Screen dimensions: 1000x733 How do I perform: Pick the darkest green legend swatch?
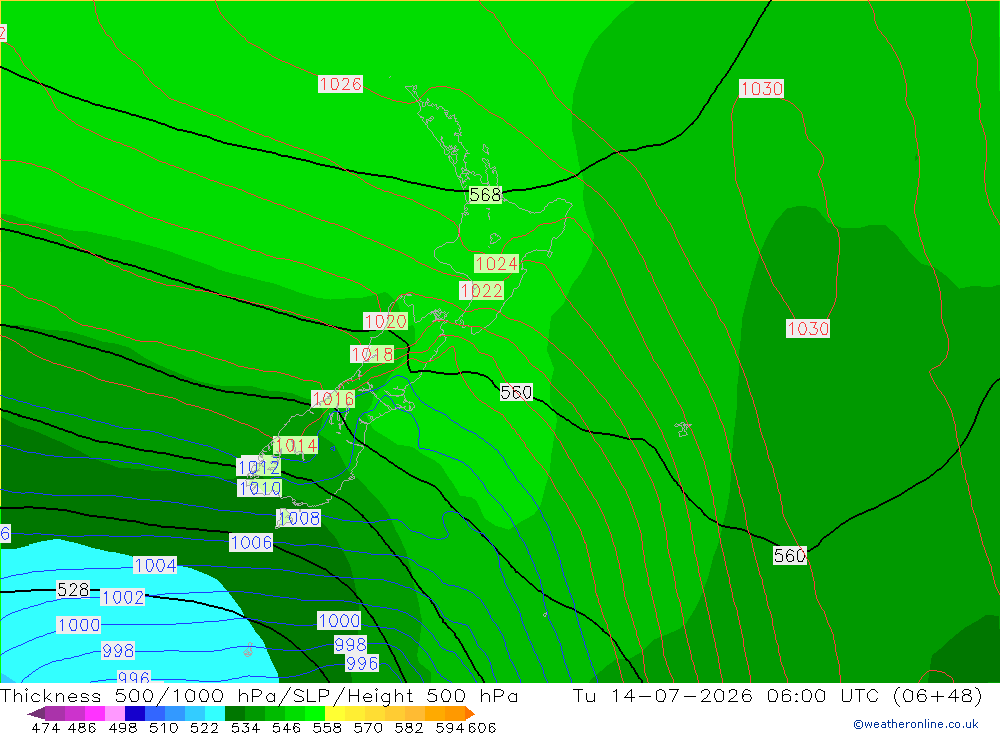235,713
